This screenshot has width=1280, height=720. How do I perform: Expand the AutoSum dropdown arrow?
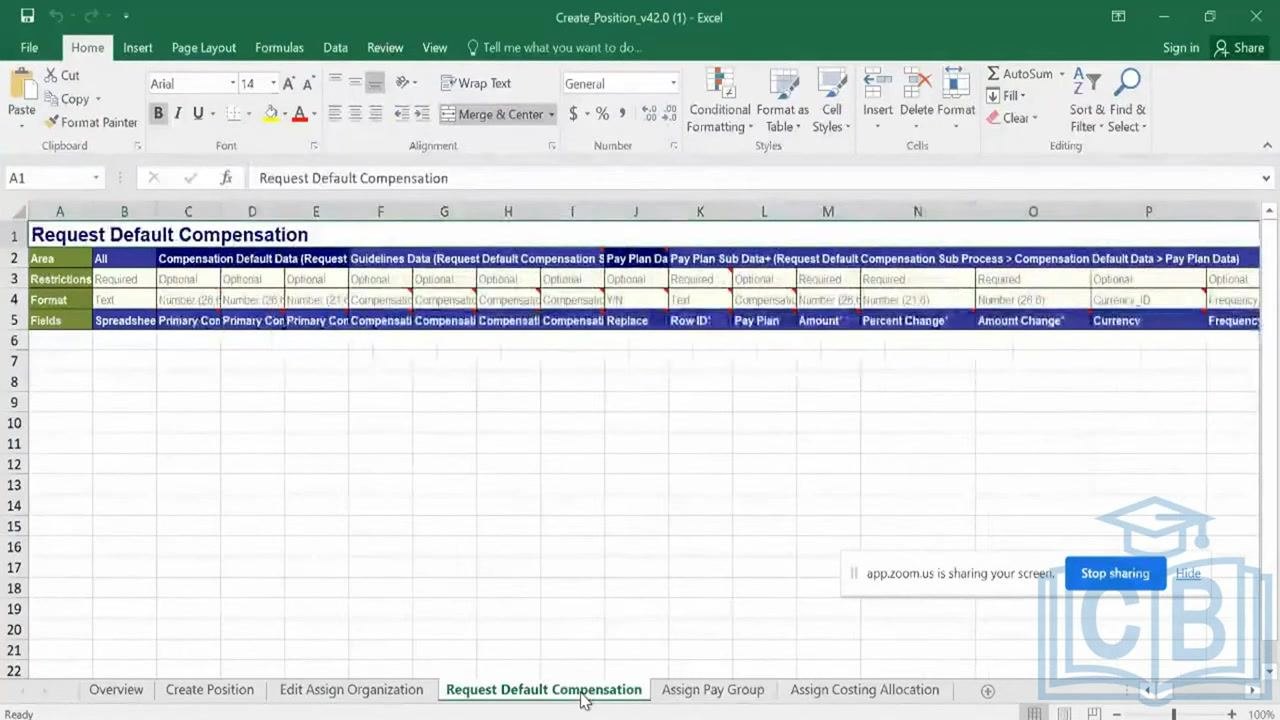1062,74
